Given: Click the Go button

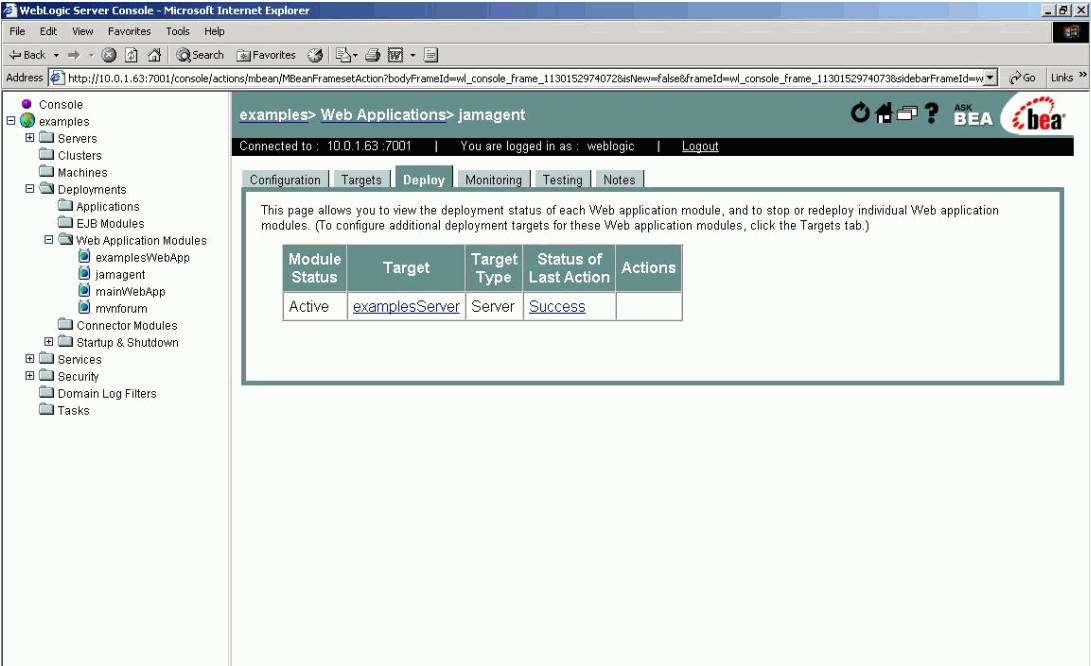Looking at the screenshot, I should click(1022, 78).
